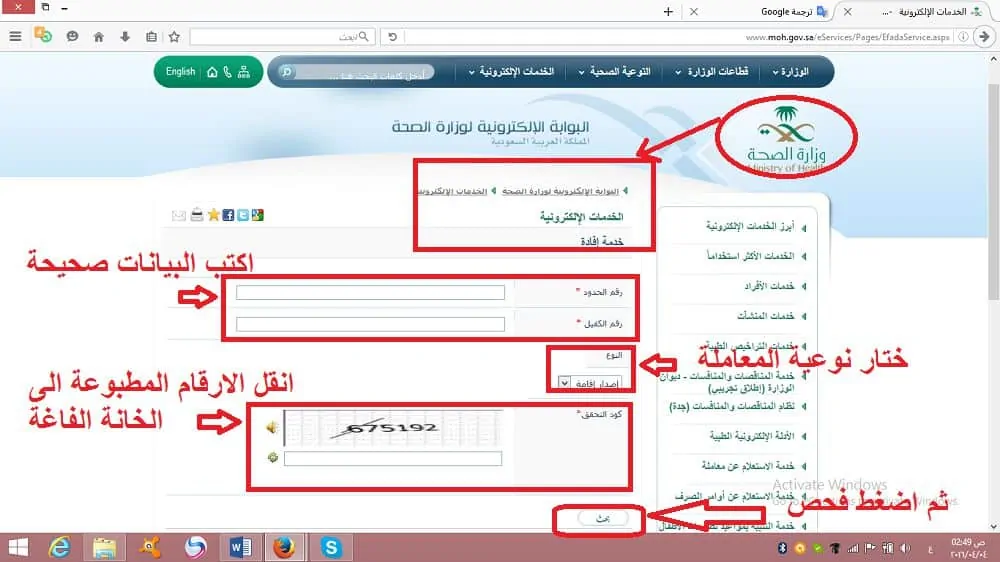The image size is (1000, 562).
Task: Expand the الوزارة navigation menu
Action: [791, 72]
